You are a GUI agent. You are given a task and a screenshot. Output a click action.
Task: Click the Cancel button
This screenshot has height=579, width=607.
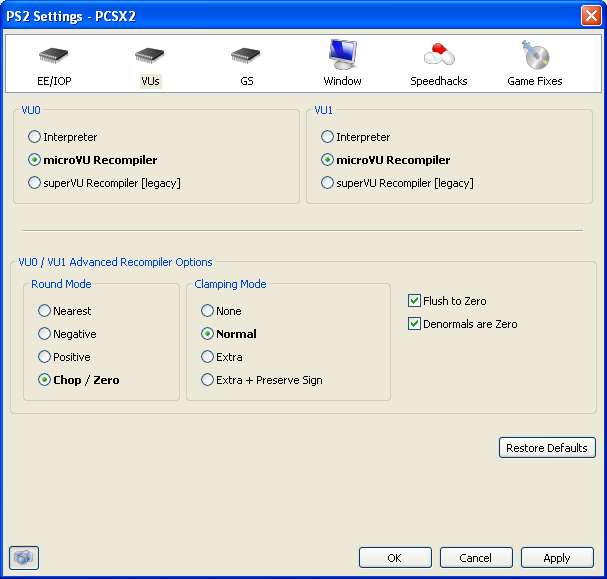(476, 558)
